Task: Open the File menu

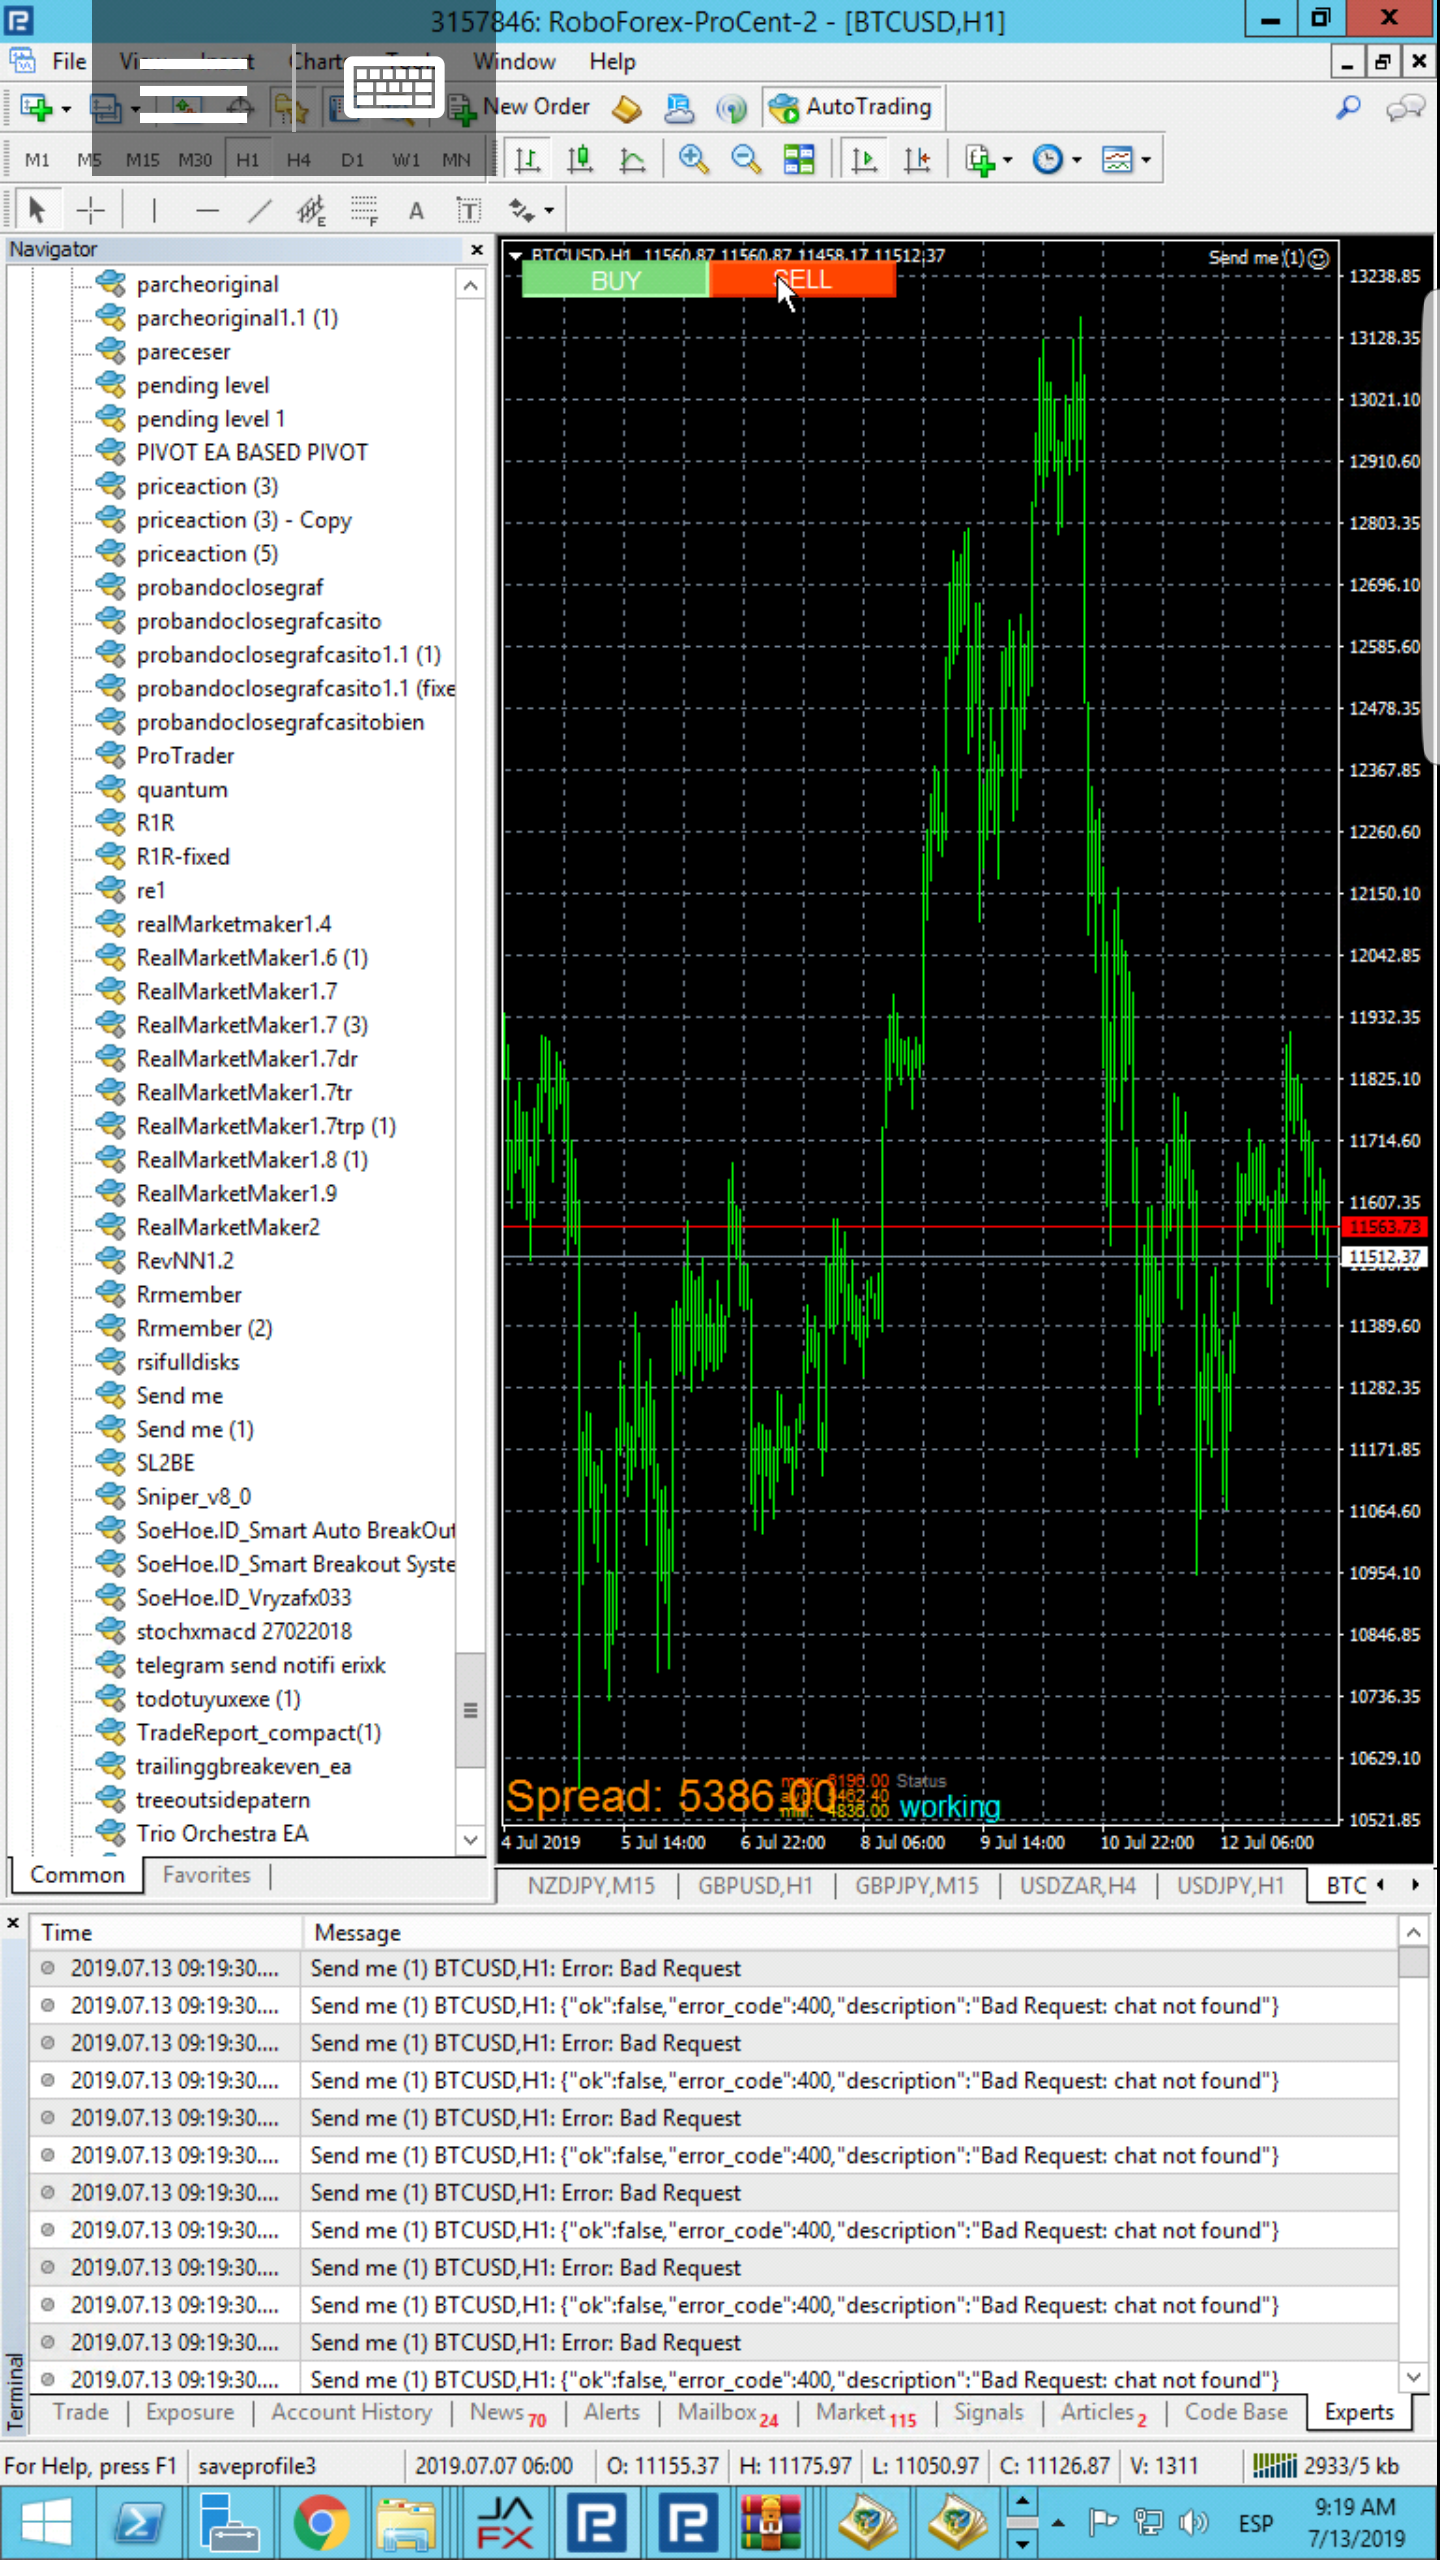Action: tap(69, 62)
